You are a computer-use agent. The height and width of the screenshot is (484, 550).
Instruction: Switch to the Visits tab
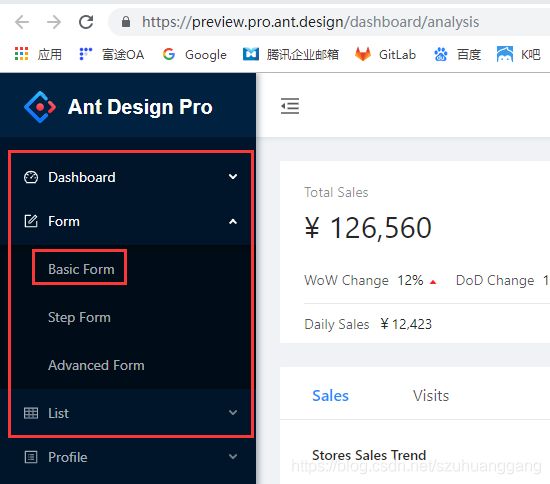tap(431, 396)
